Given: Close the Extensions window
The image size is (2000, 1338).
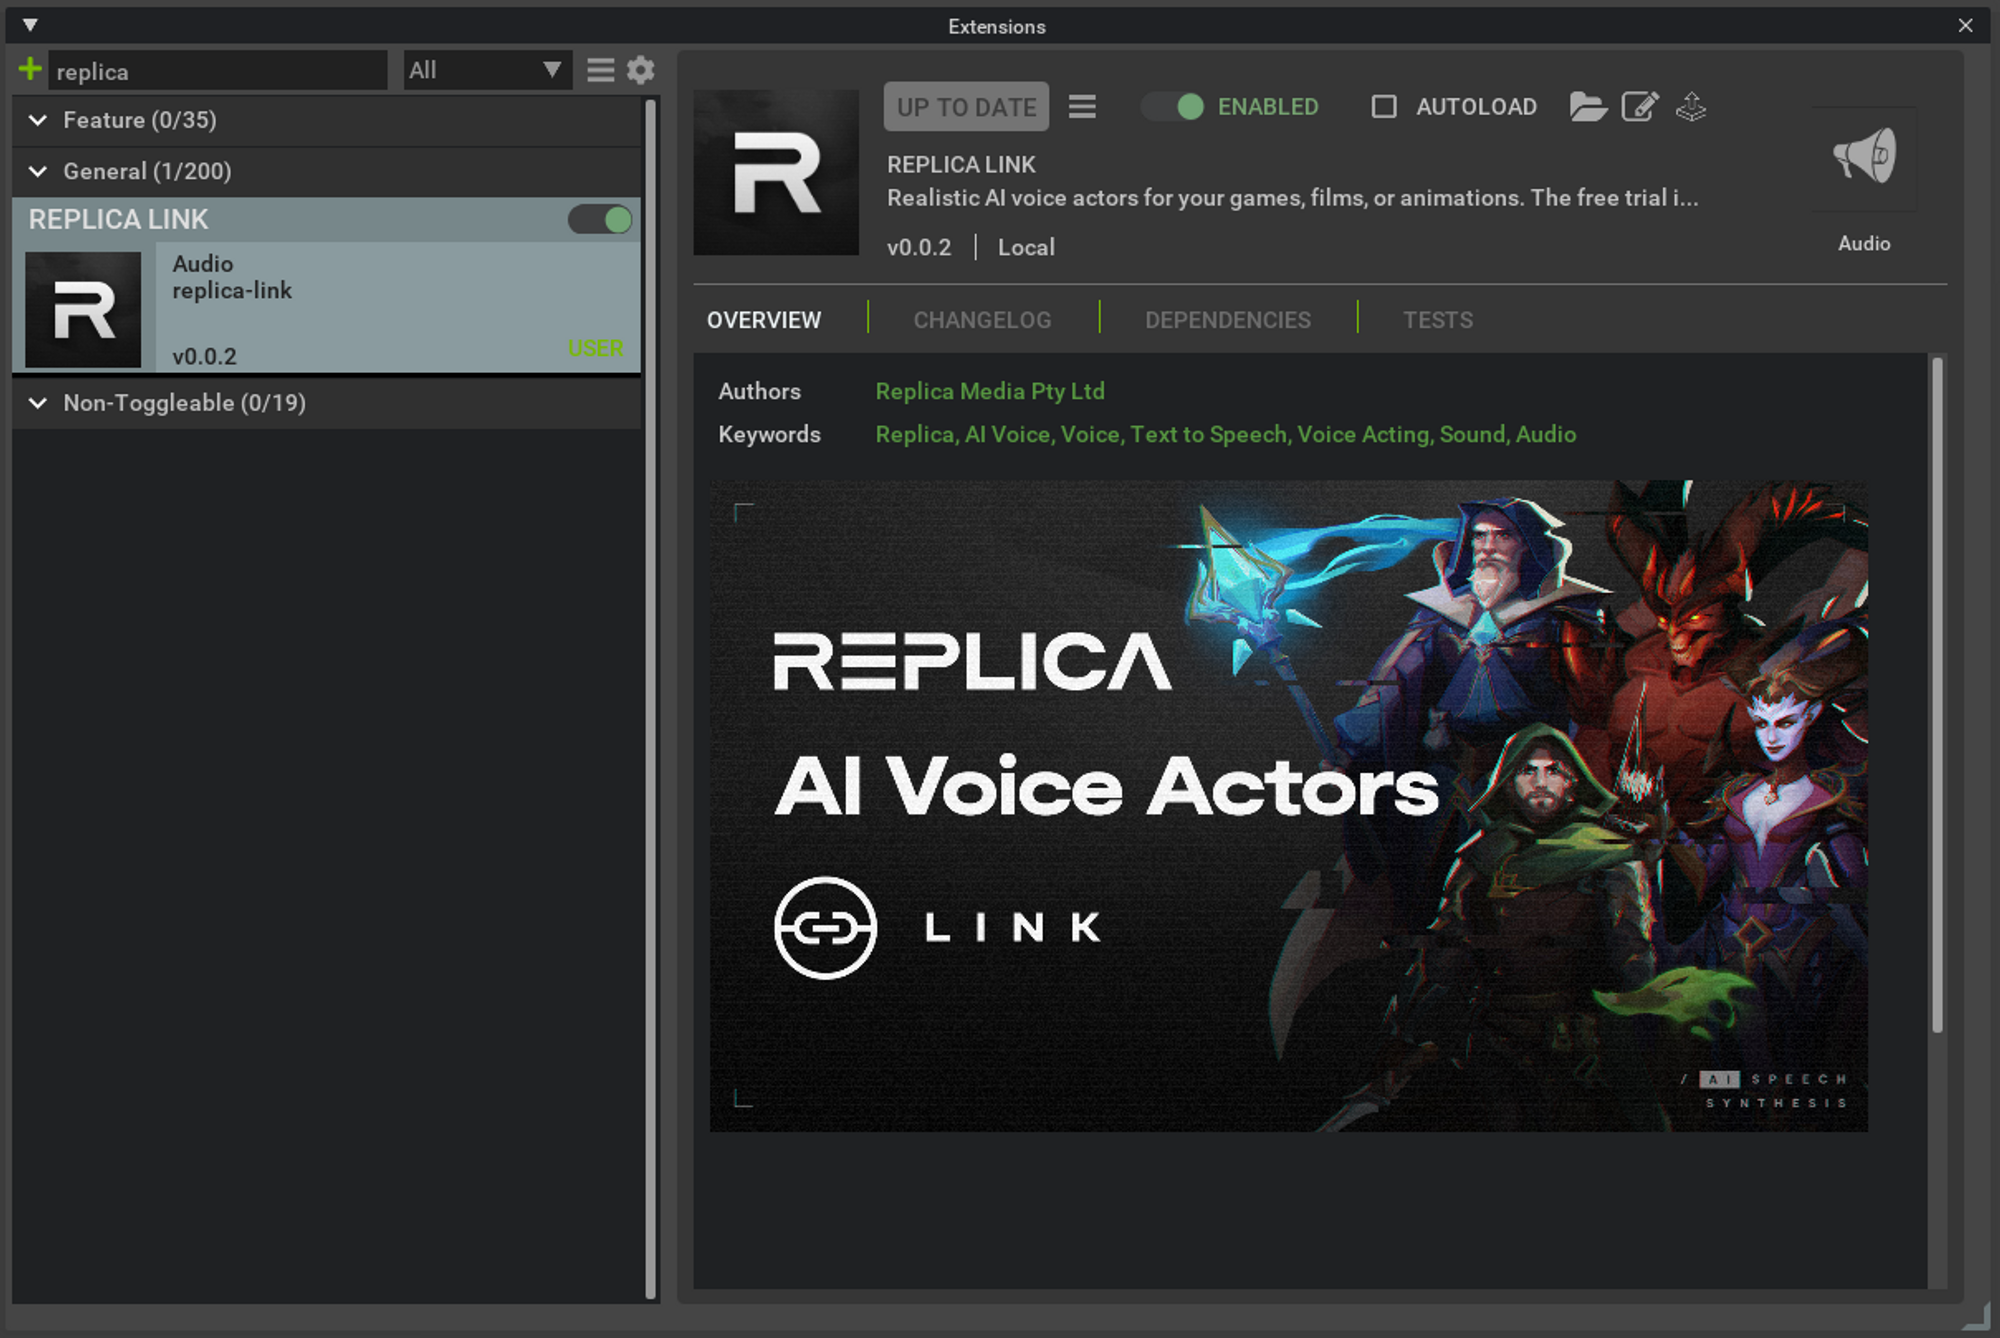Looking at the screenshot, I should click(1965, 25).
